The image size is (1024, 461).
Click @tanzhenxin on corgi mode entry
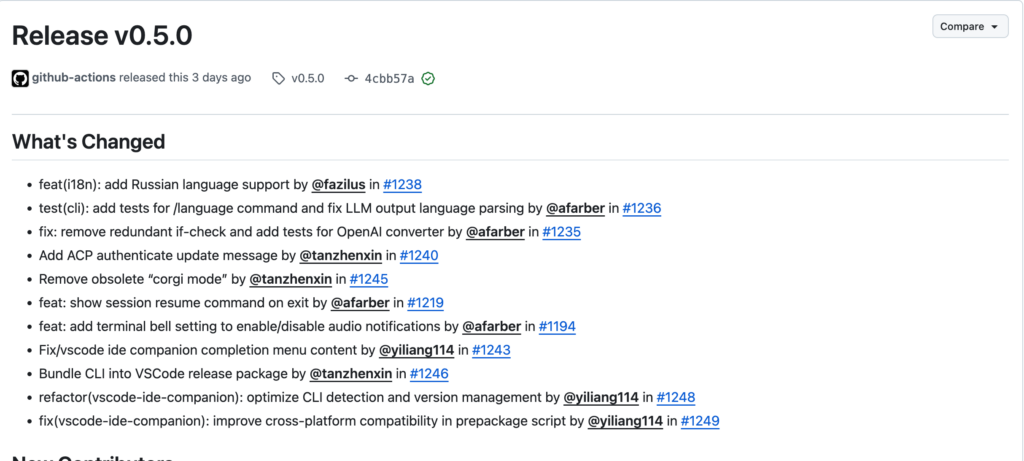pyautogui.click(x=290, y=279)
